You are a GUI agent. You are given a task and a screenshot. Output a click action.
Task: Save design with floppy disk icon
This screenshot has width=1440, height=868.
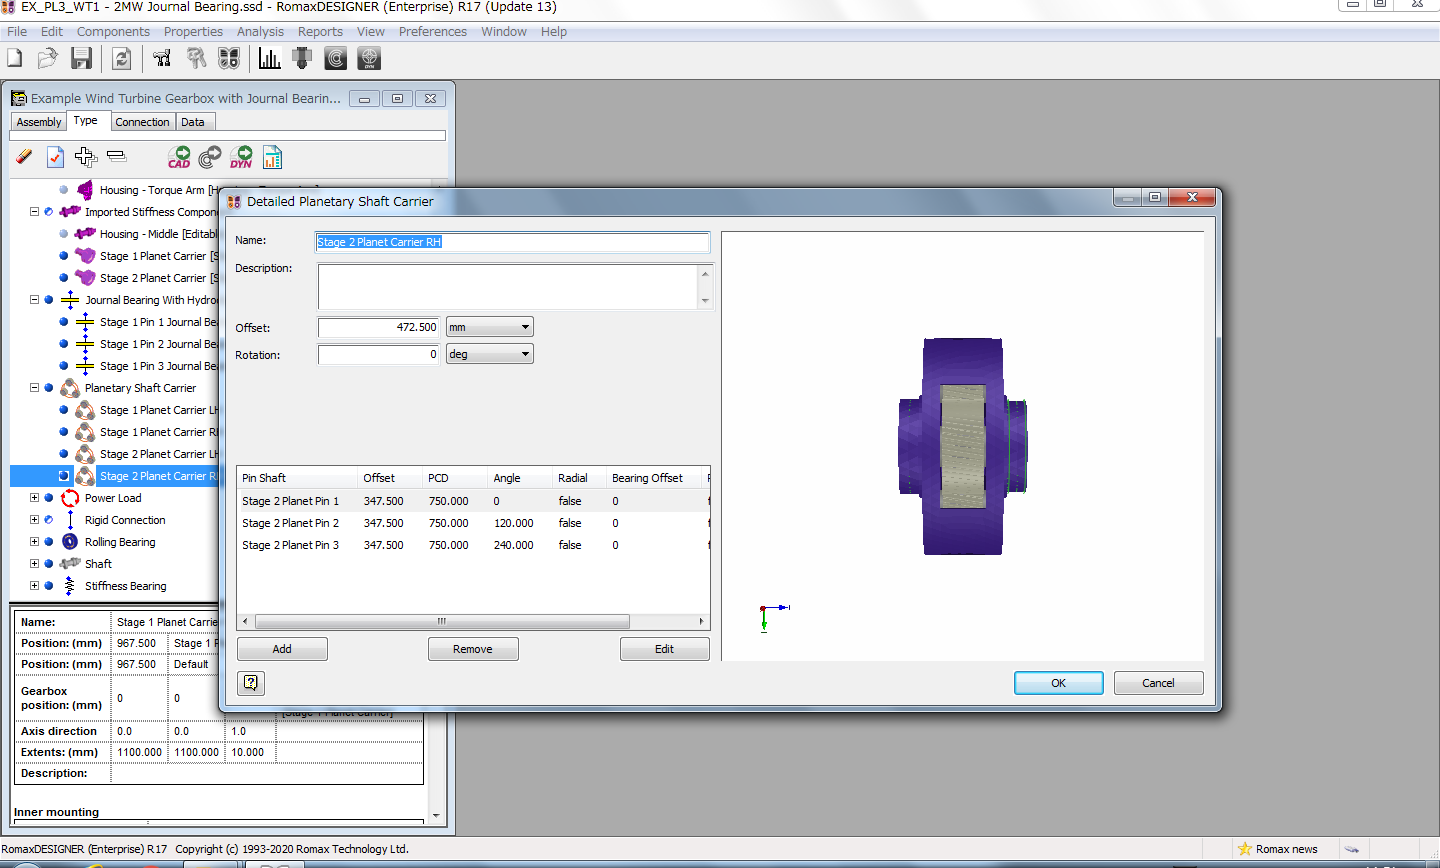(x=82, y=59)
